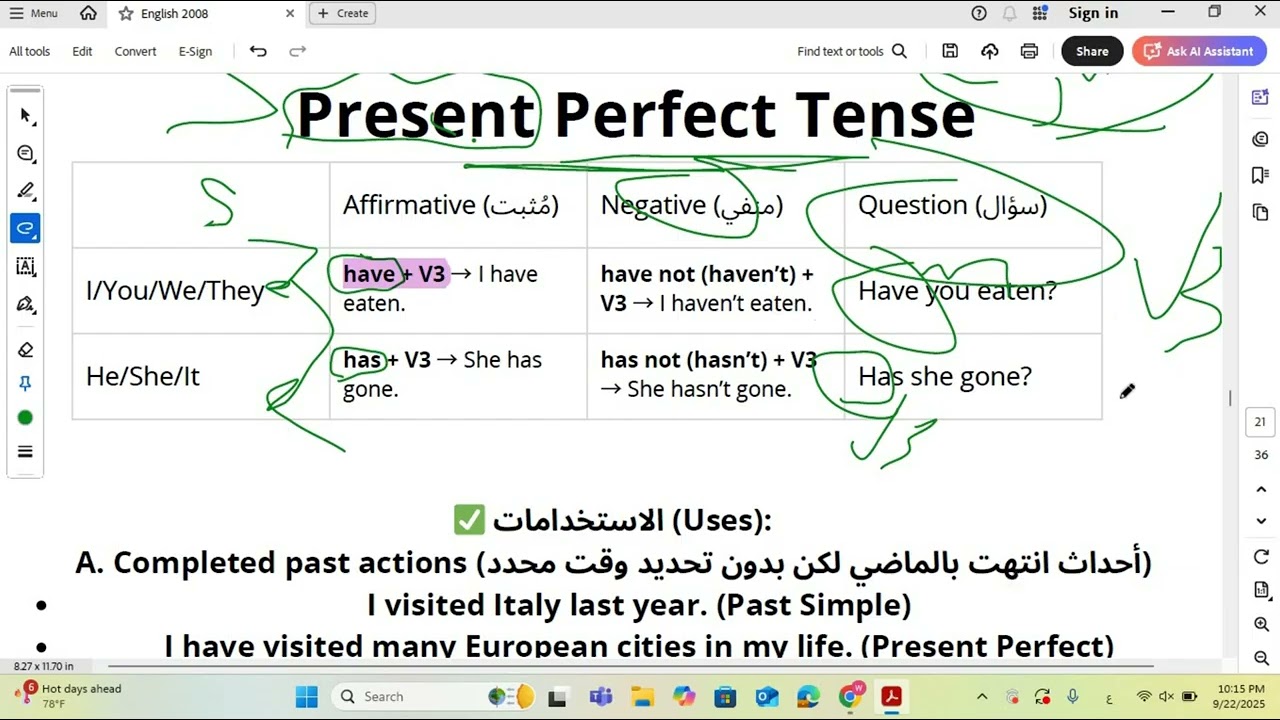1280x720 pixels.
Task: Open the bookmarks panel
Action: point(1260,175)
